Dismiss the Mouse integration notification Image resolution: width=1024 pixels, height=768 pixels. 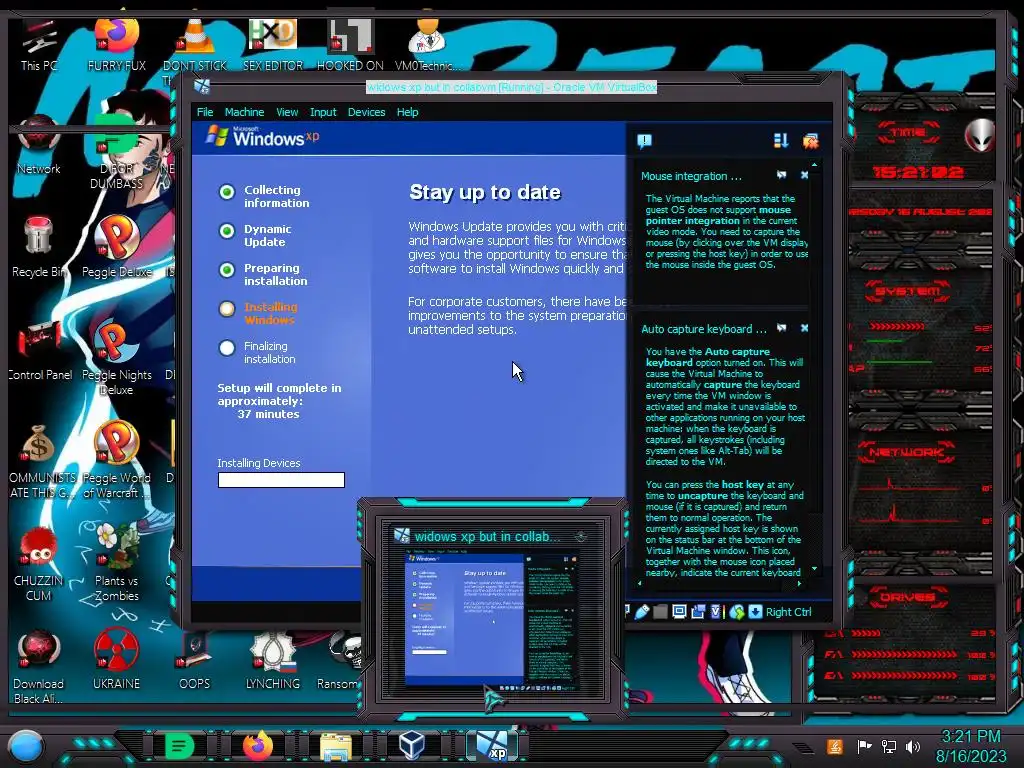(x=805, y=175)
